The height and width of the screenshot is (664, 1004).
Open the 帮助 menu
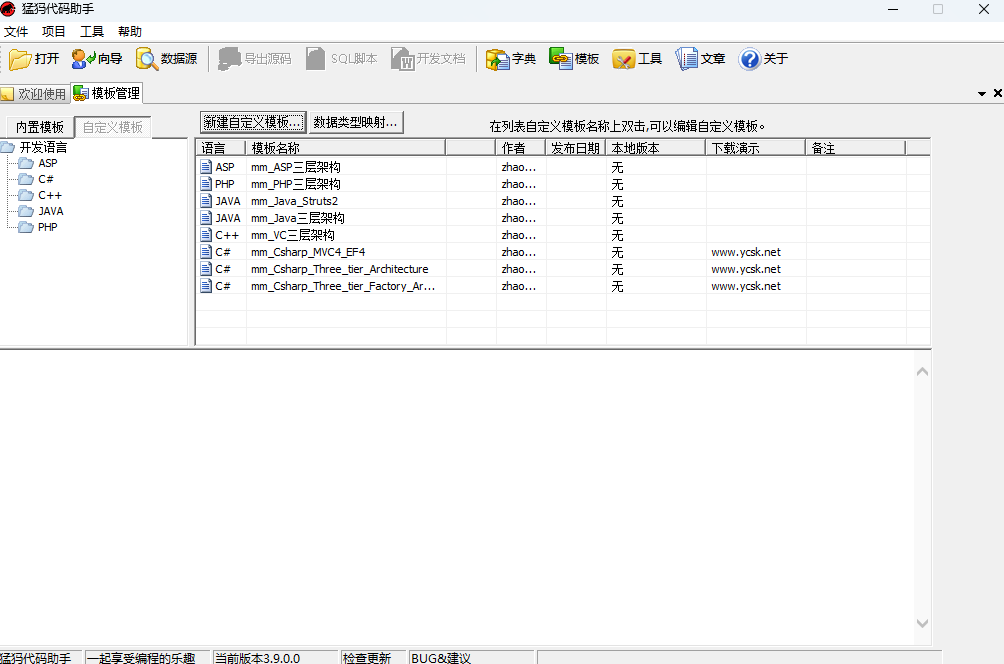point(130,32)
